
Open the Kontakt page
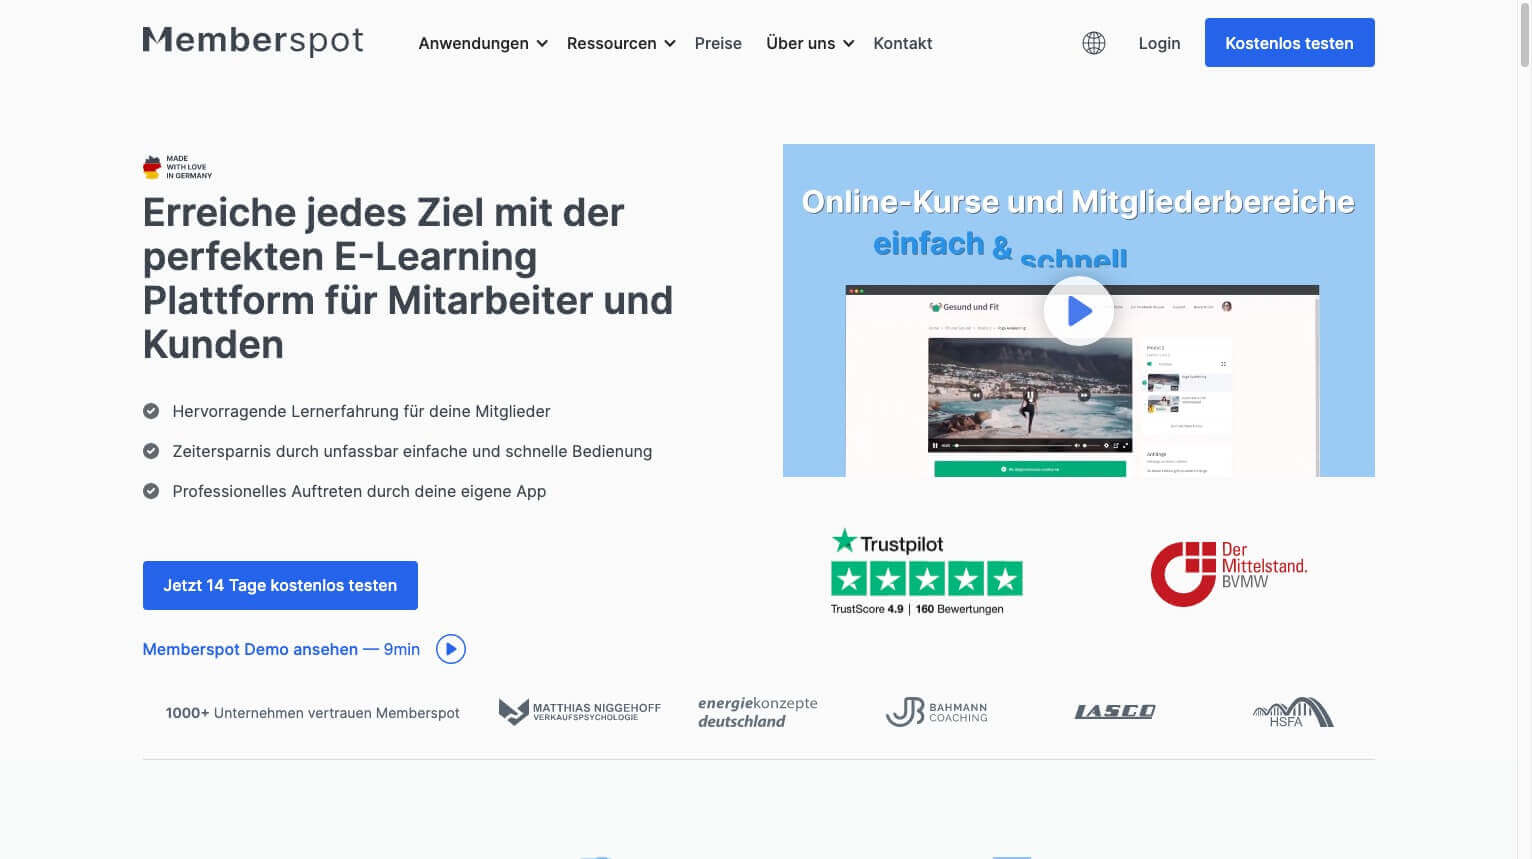[903, 43]
